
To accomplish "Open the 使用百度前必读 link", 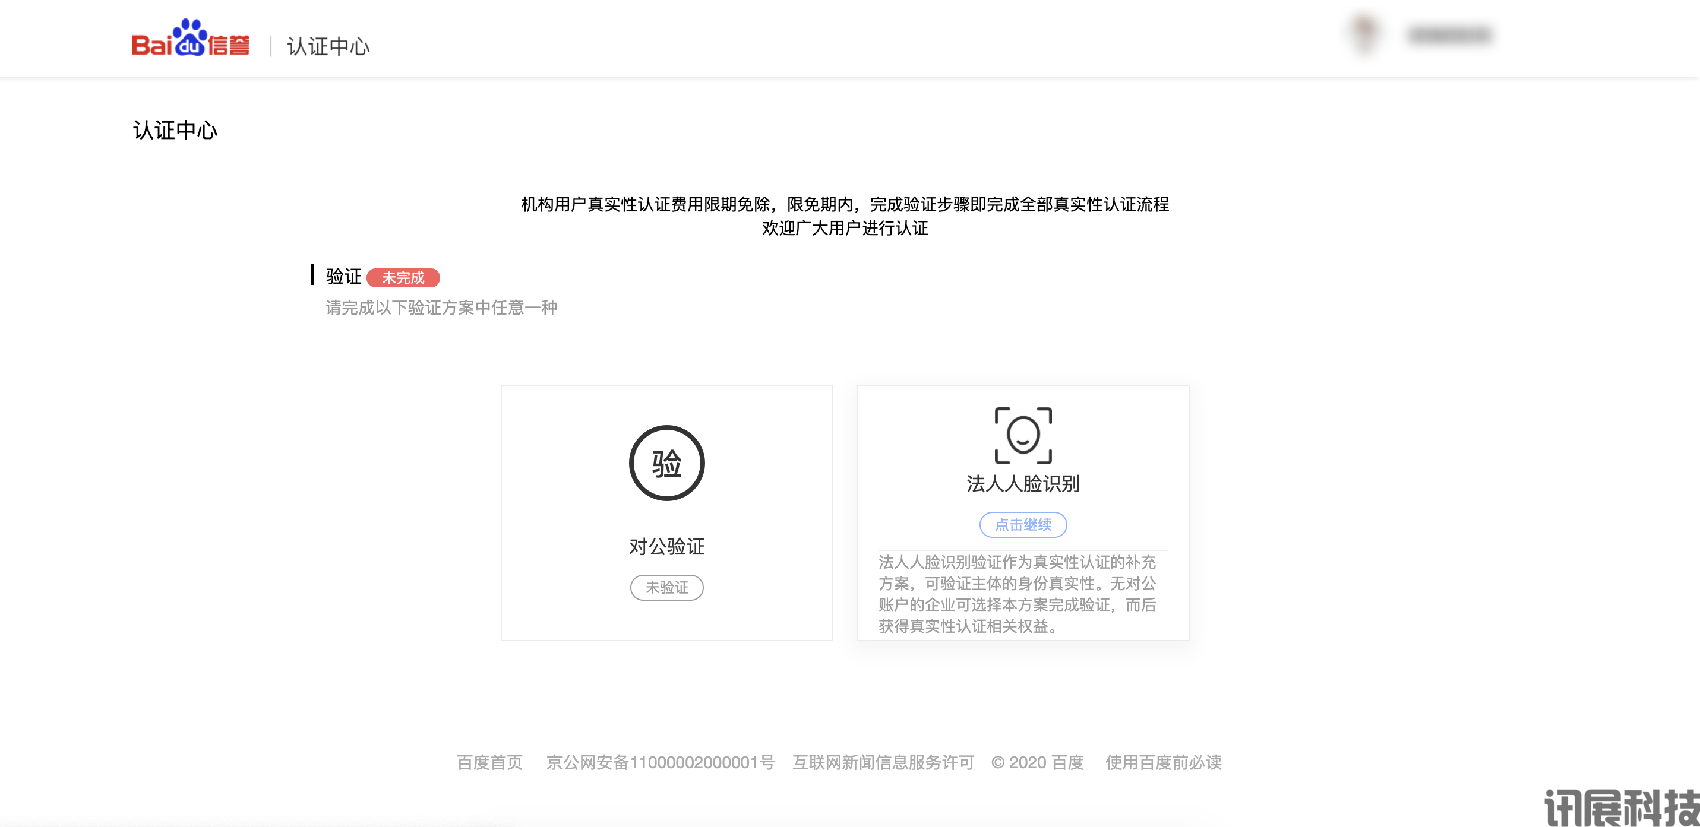I will [1163, 763].
